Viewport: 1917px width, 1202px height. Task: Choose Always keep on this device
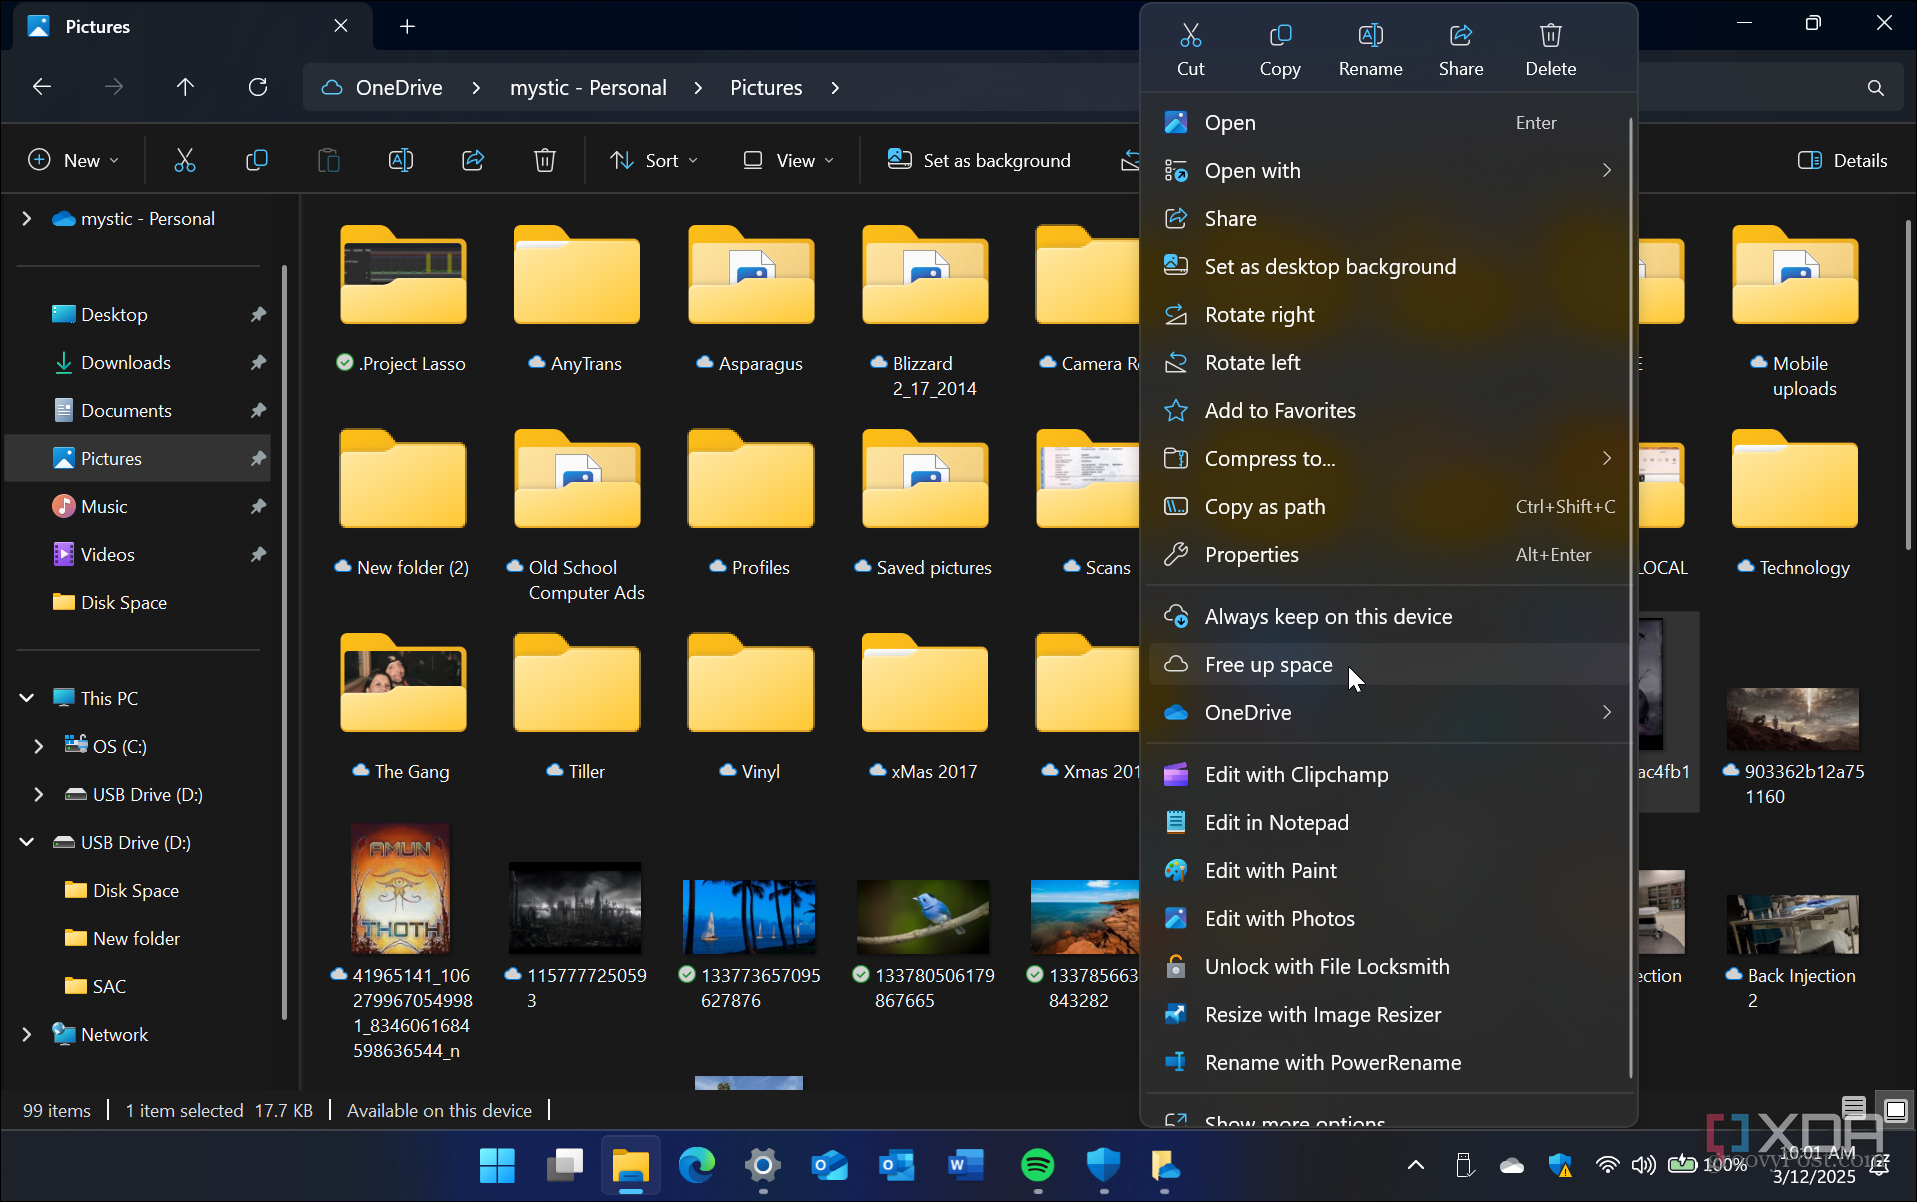(x=1388, y=617)
